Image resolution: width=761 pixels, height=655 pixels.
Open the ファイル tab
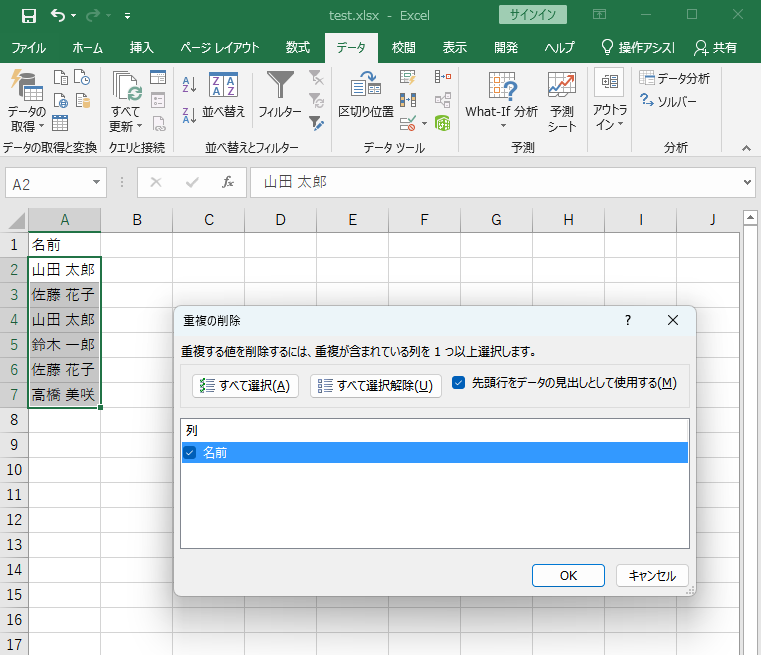(x=29, y=48)
